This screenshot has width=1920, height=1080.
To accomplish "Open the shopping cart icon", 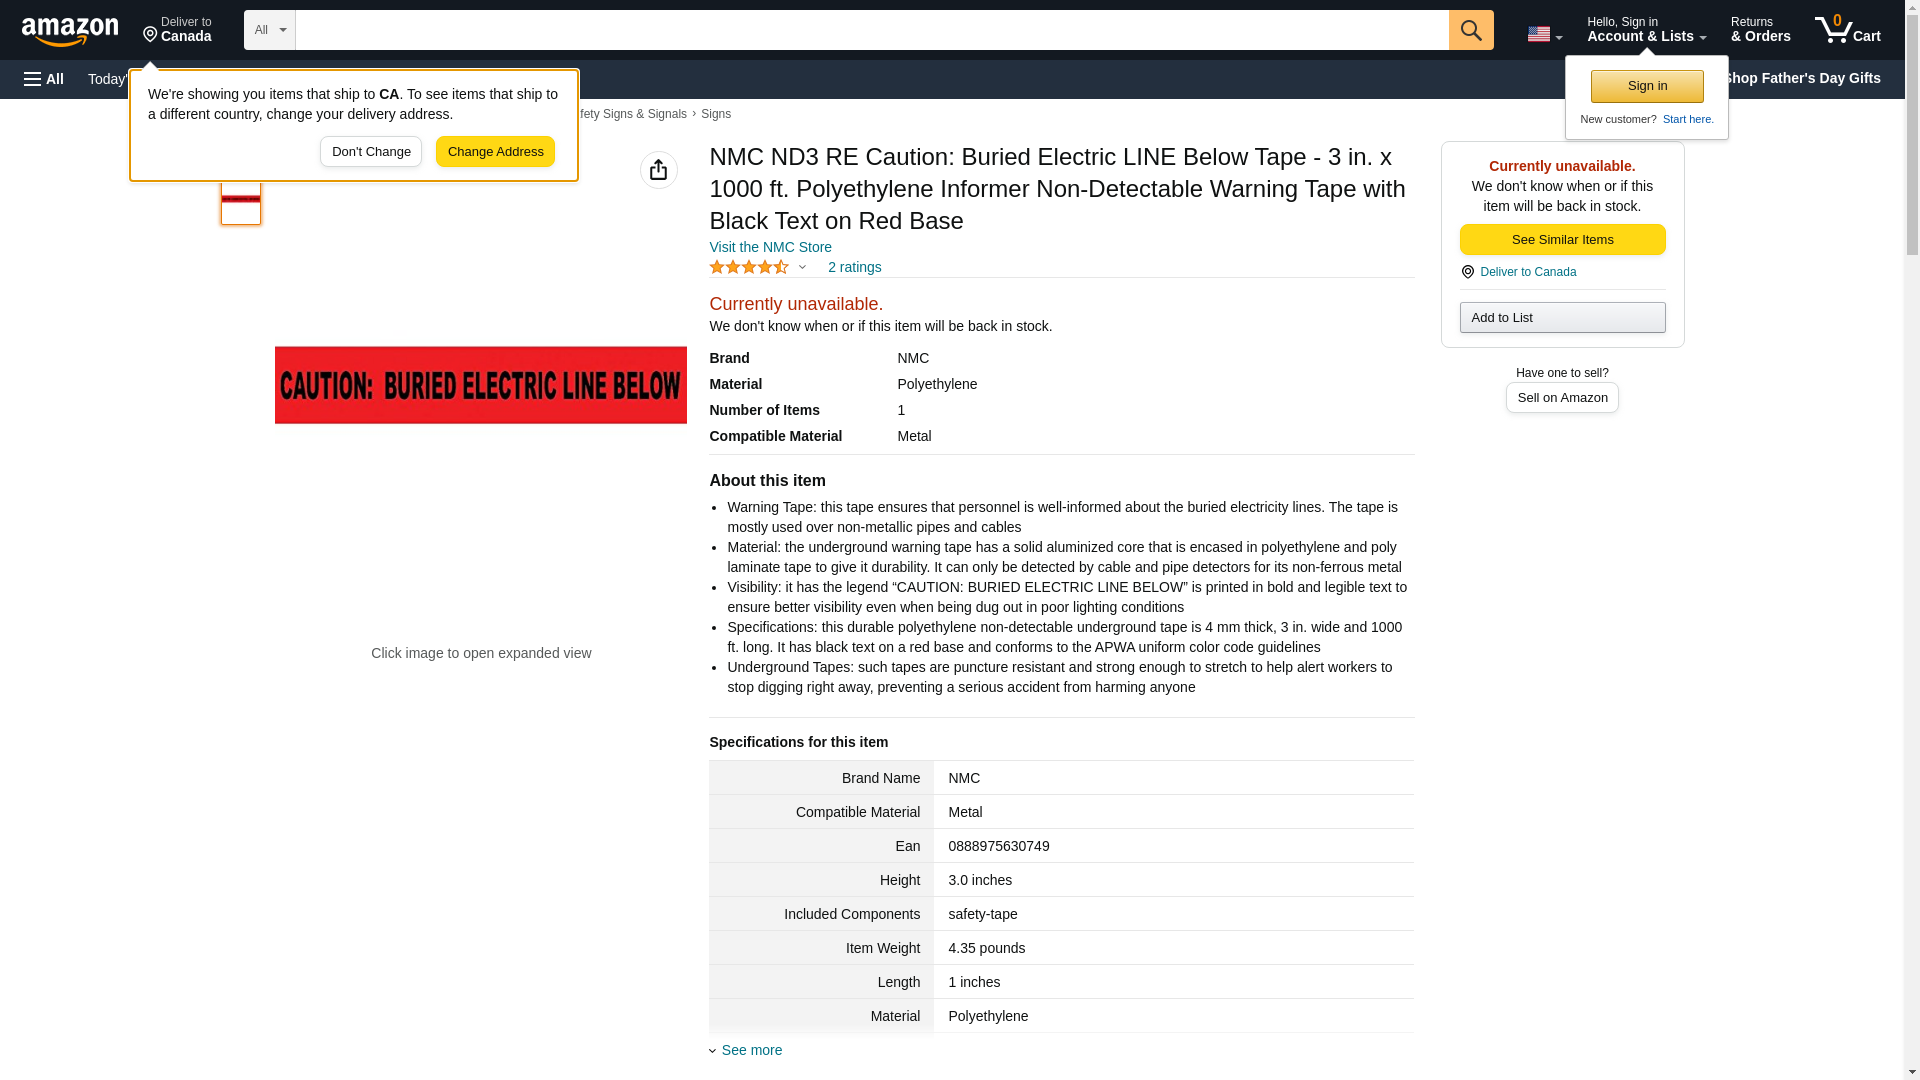I will 1846,30.
